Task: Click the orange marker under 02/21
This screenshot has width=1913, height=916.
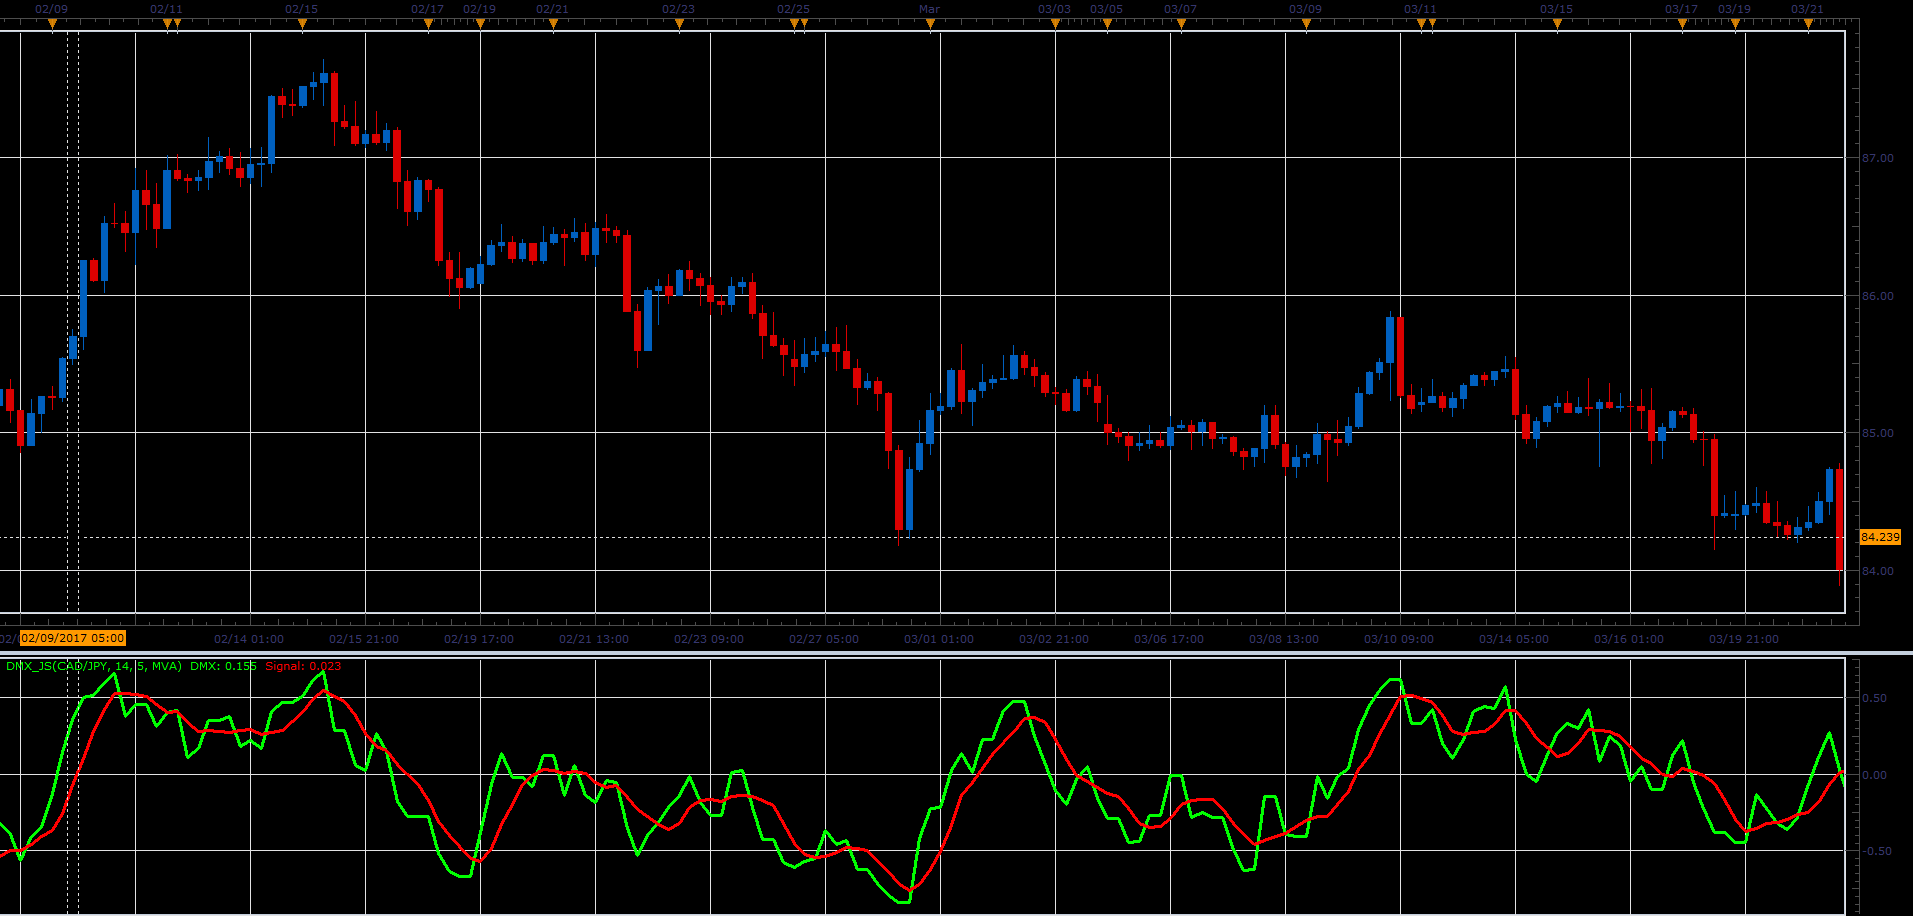Action: click(x=553, y=25)
